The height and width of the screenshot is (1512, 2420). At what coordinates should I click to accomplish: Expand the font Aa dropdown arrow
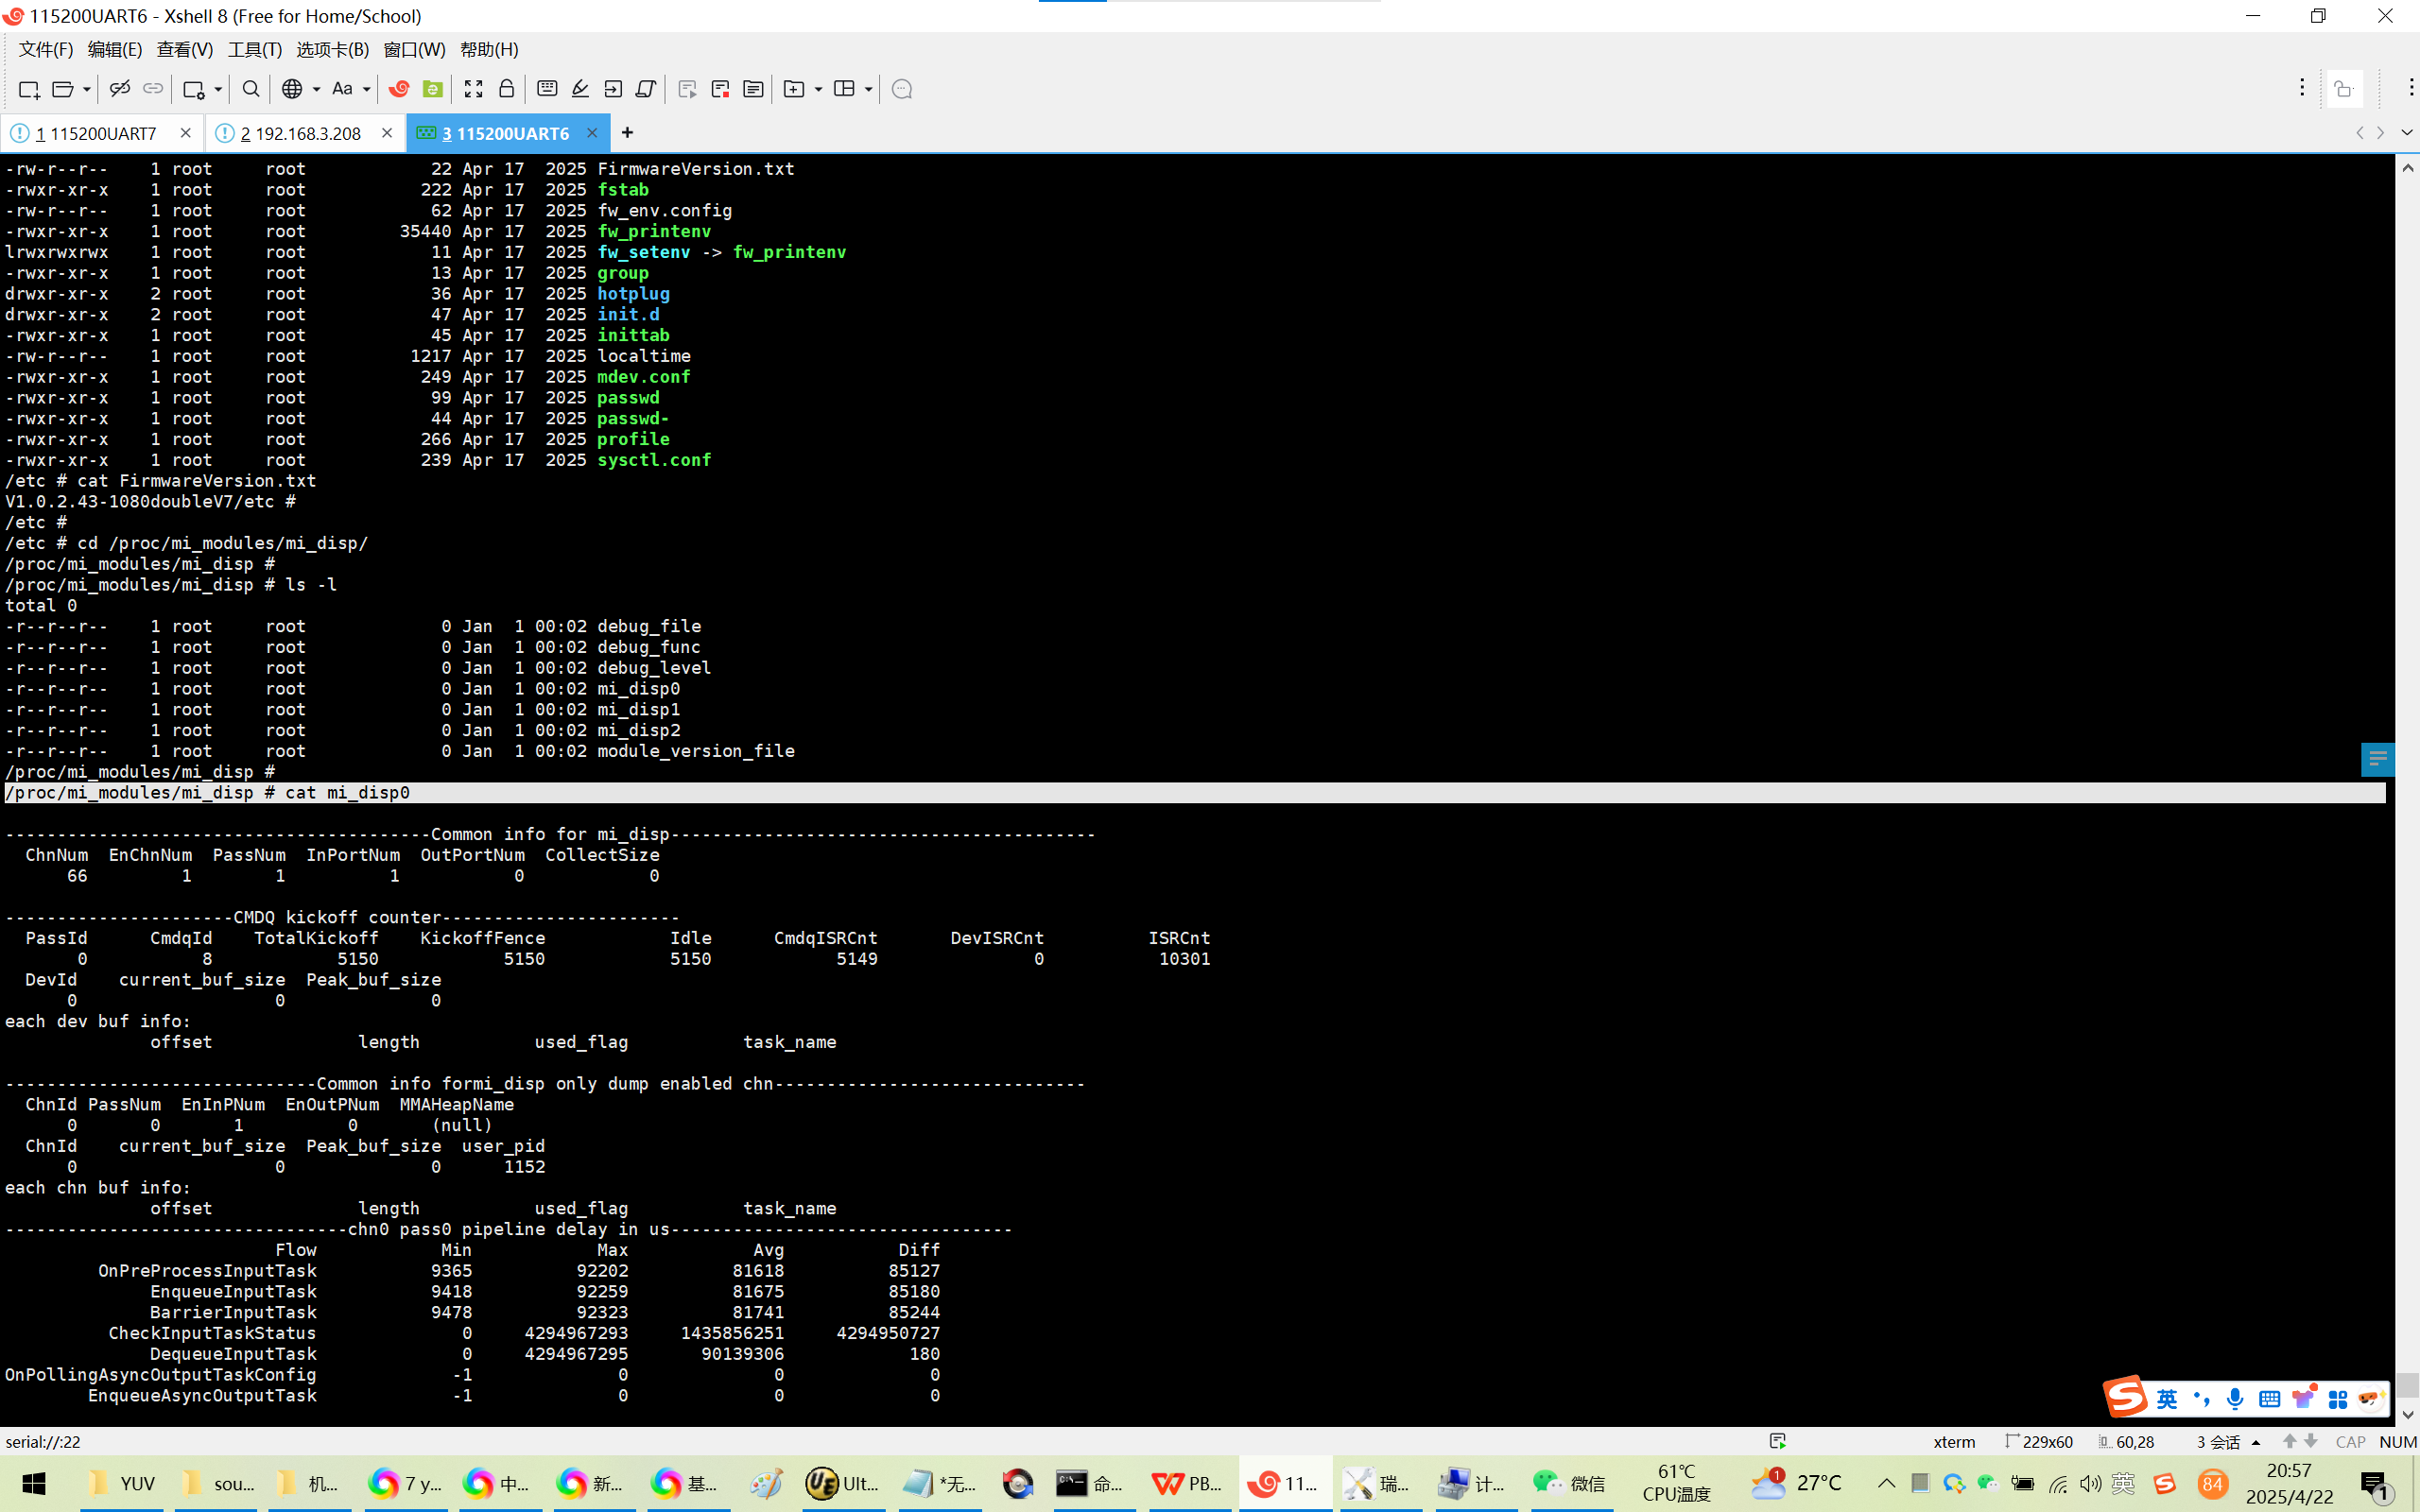pos(367,89)
